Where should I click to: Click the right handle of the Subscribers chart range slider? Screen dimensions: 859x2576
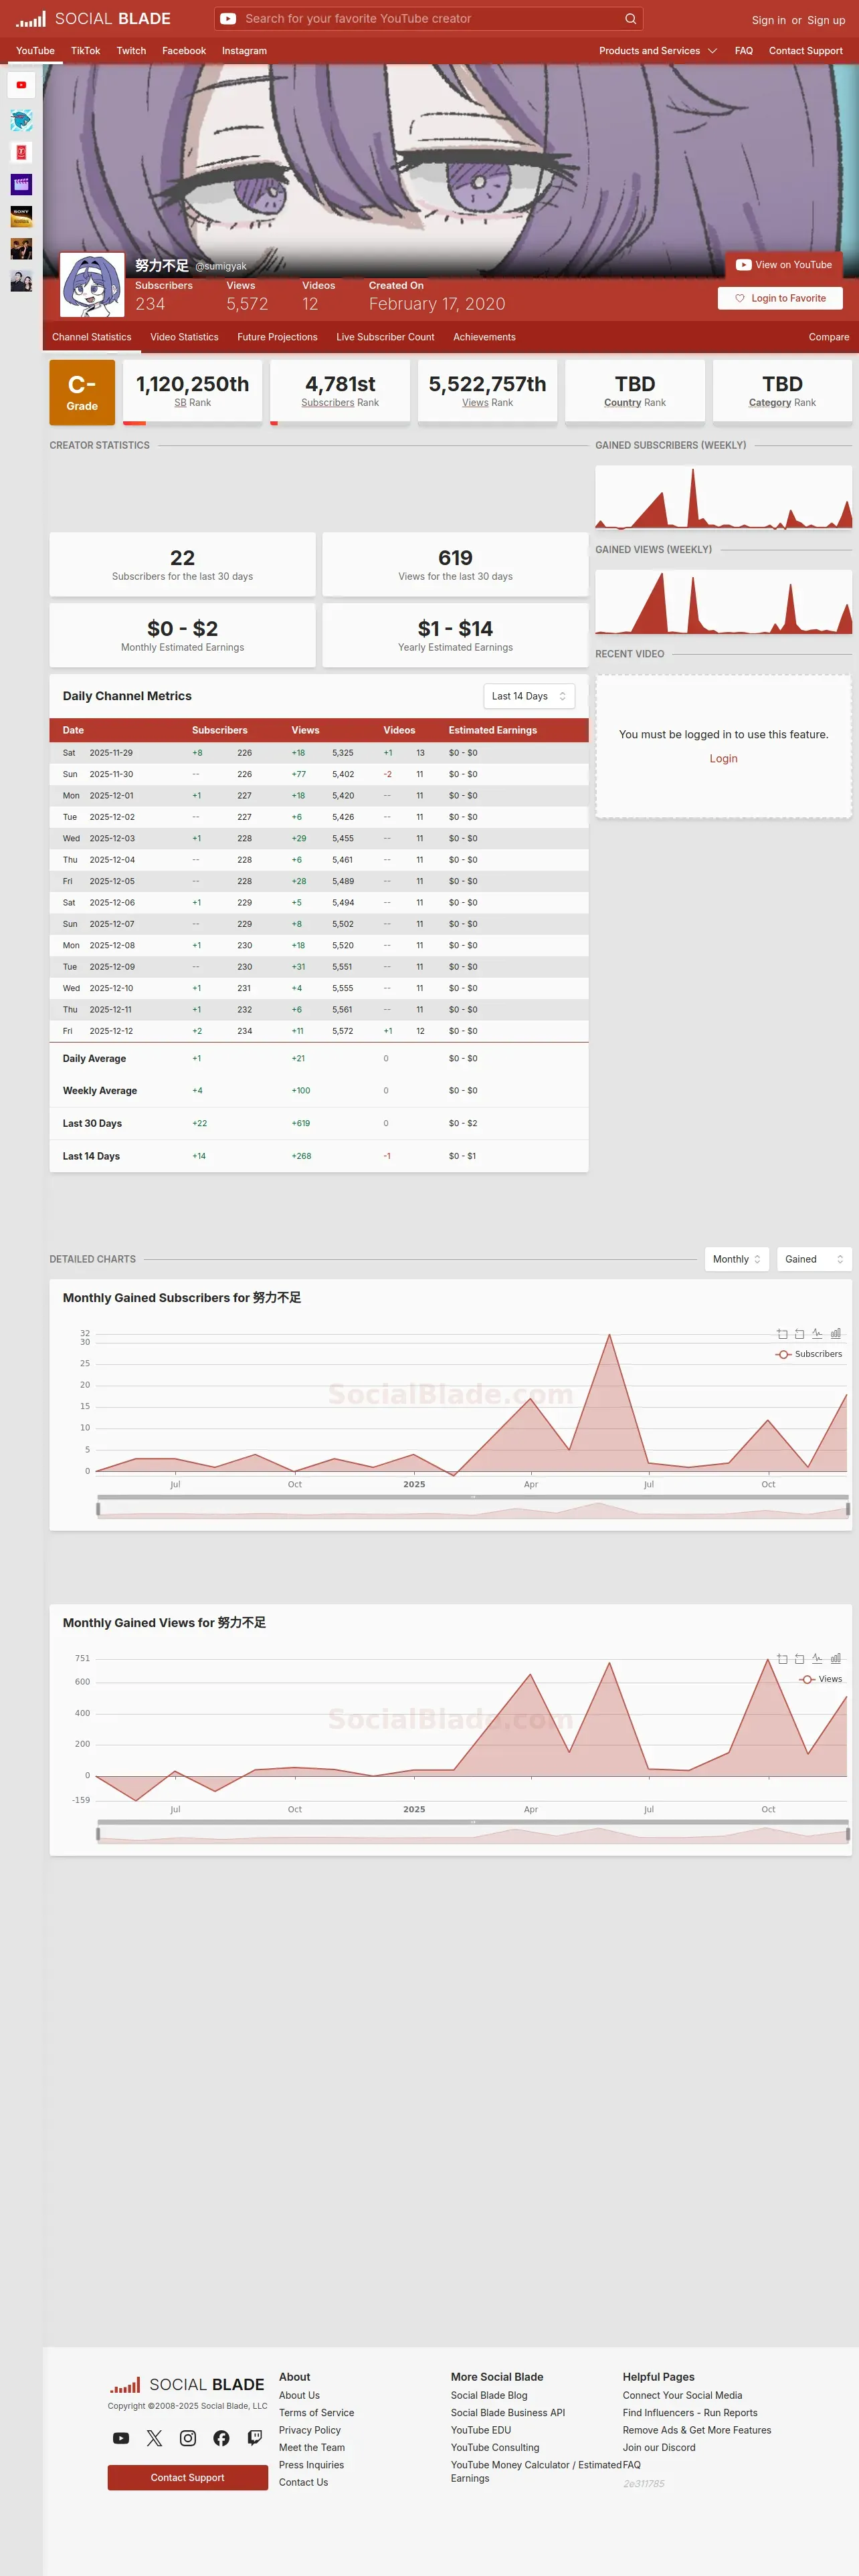click(848, 1508)
